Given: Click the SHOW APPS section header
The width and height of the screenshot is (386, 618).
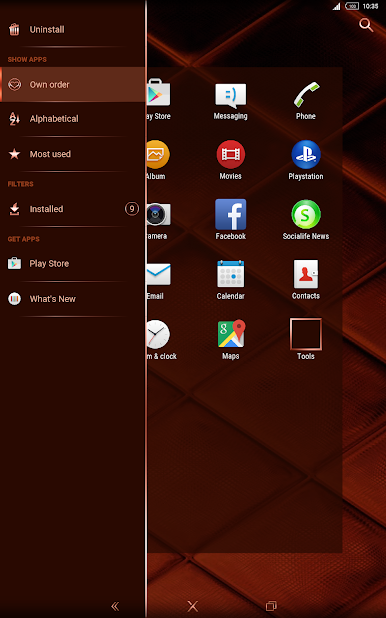Looking at the screenshot, I should [x=27, y=60].
